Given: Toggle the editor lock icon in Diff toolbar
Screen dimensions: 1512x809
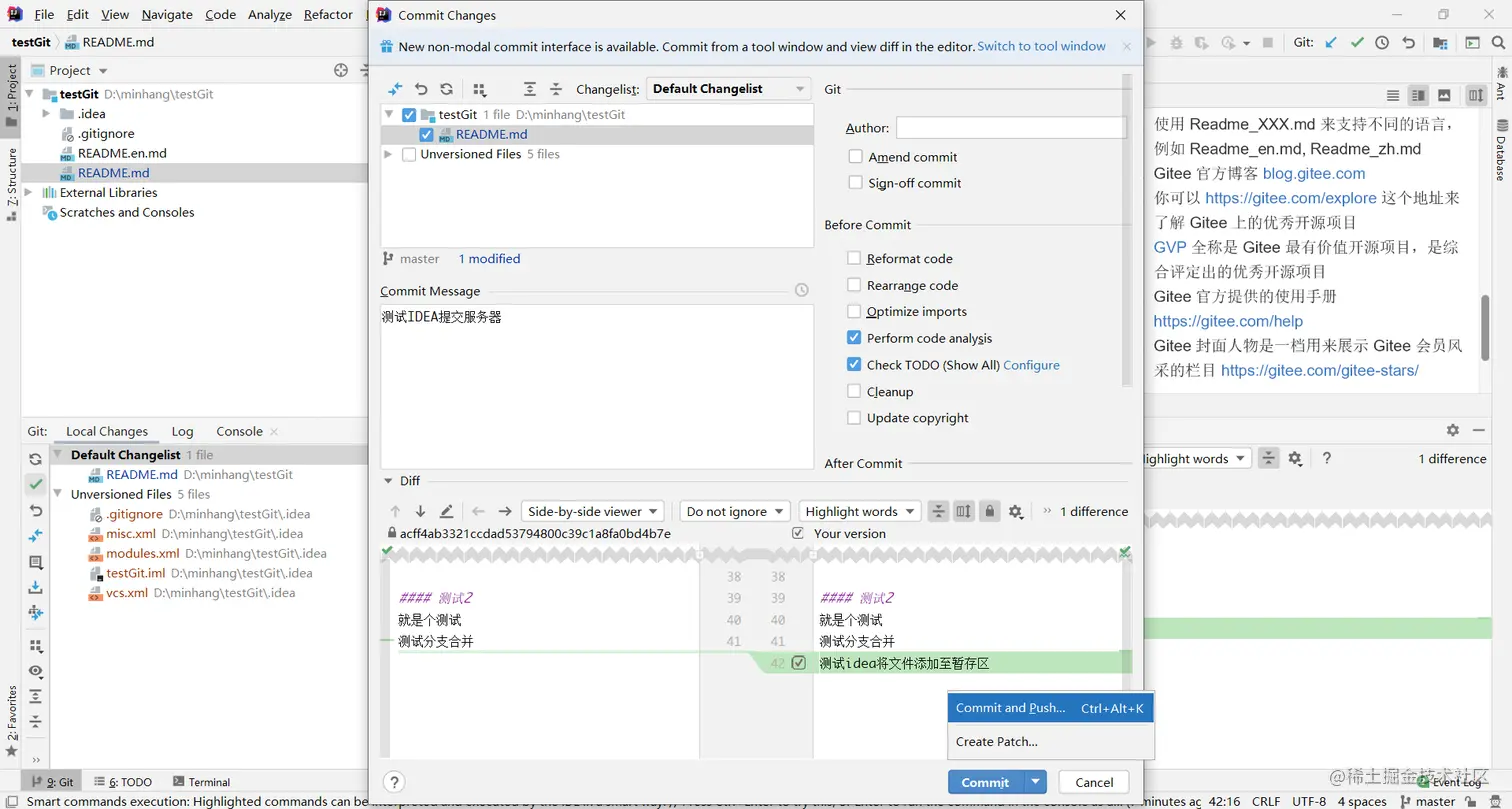Looking at the screenshot, I should [989, 511].
